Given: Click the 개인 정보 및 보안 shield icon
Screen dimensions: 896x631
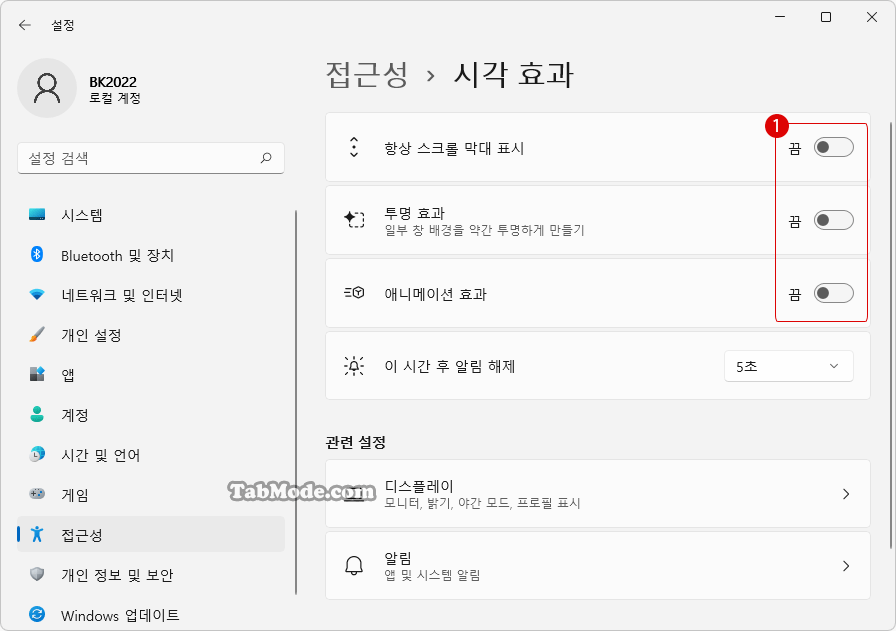Looking at the screenshot, I should [x=37, y=574].
